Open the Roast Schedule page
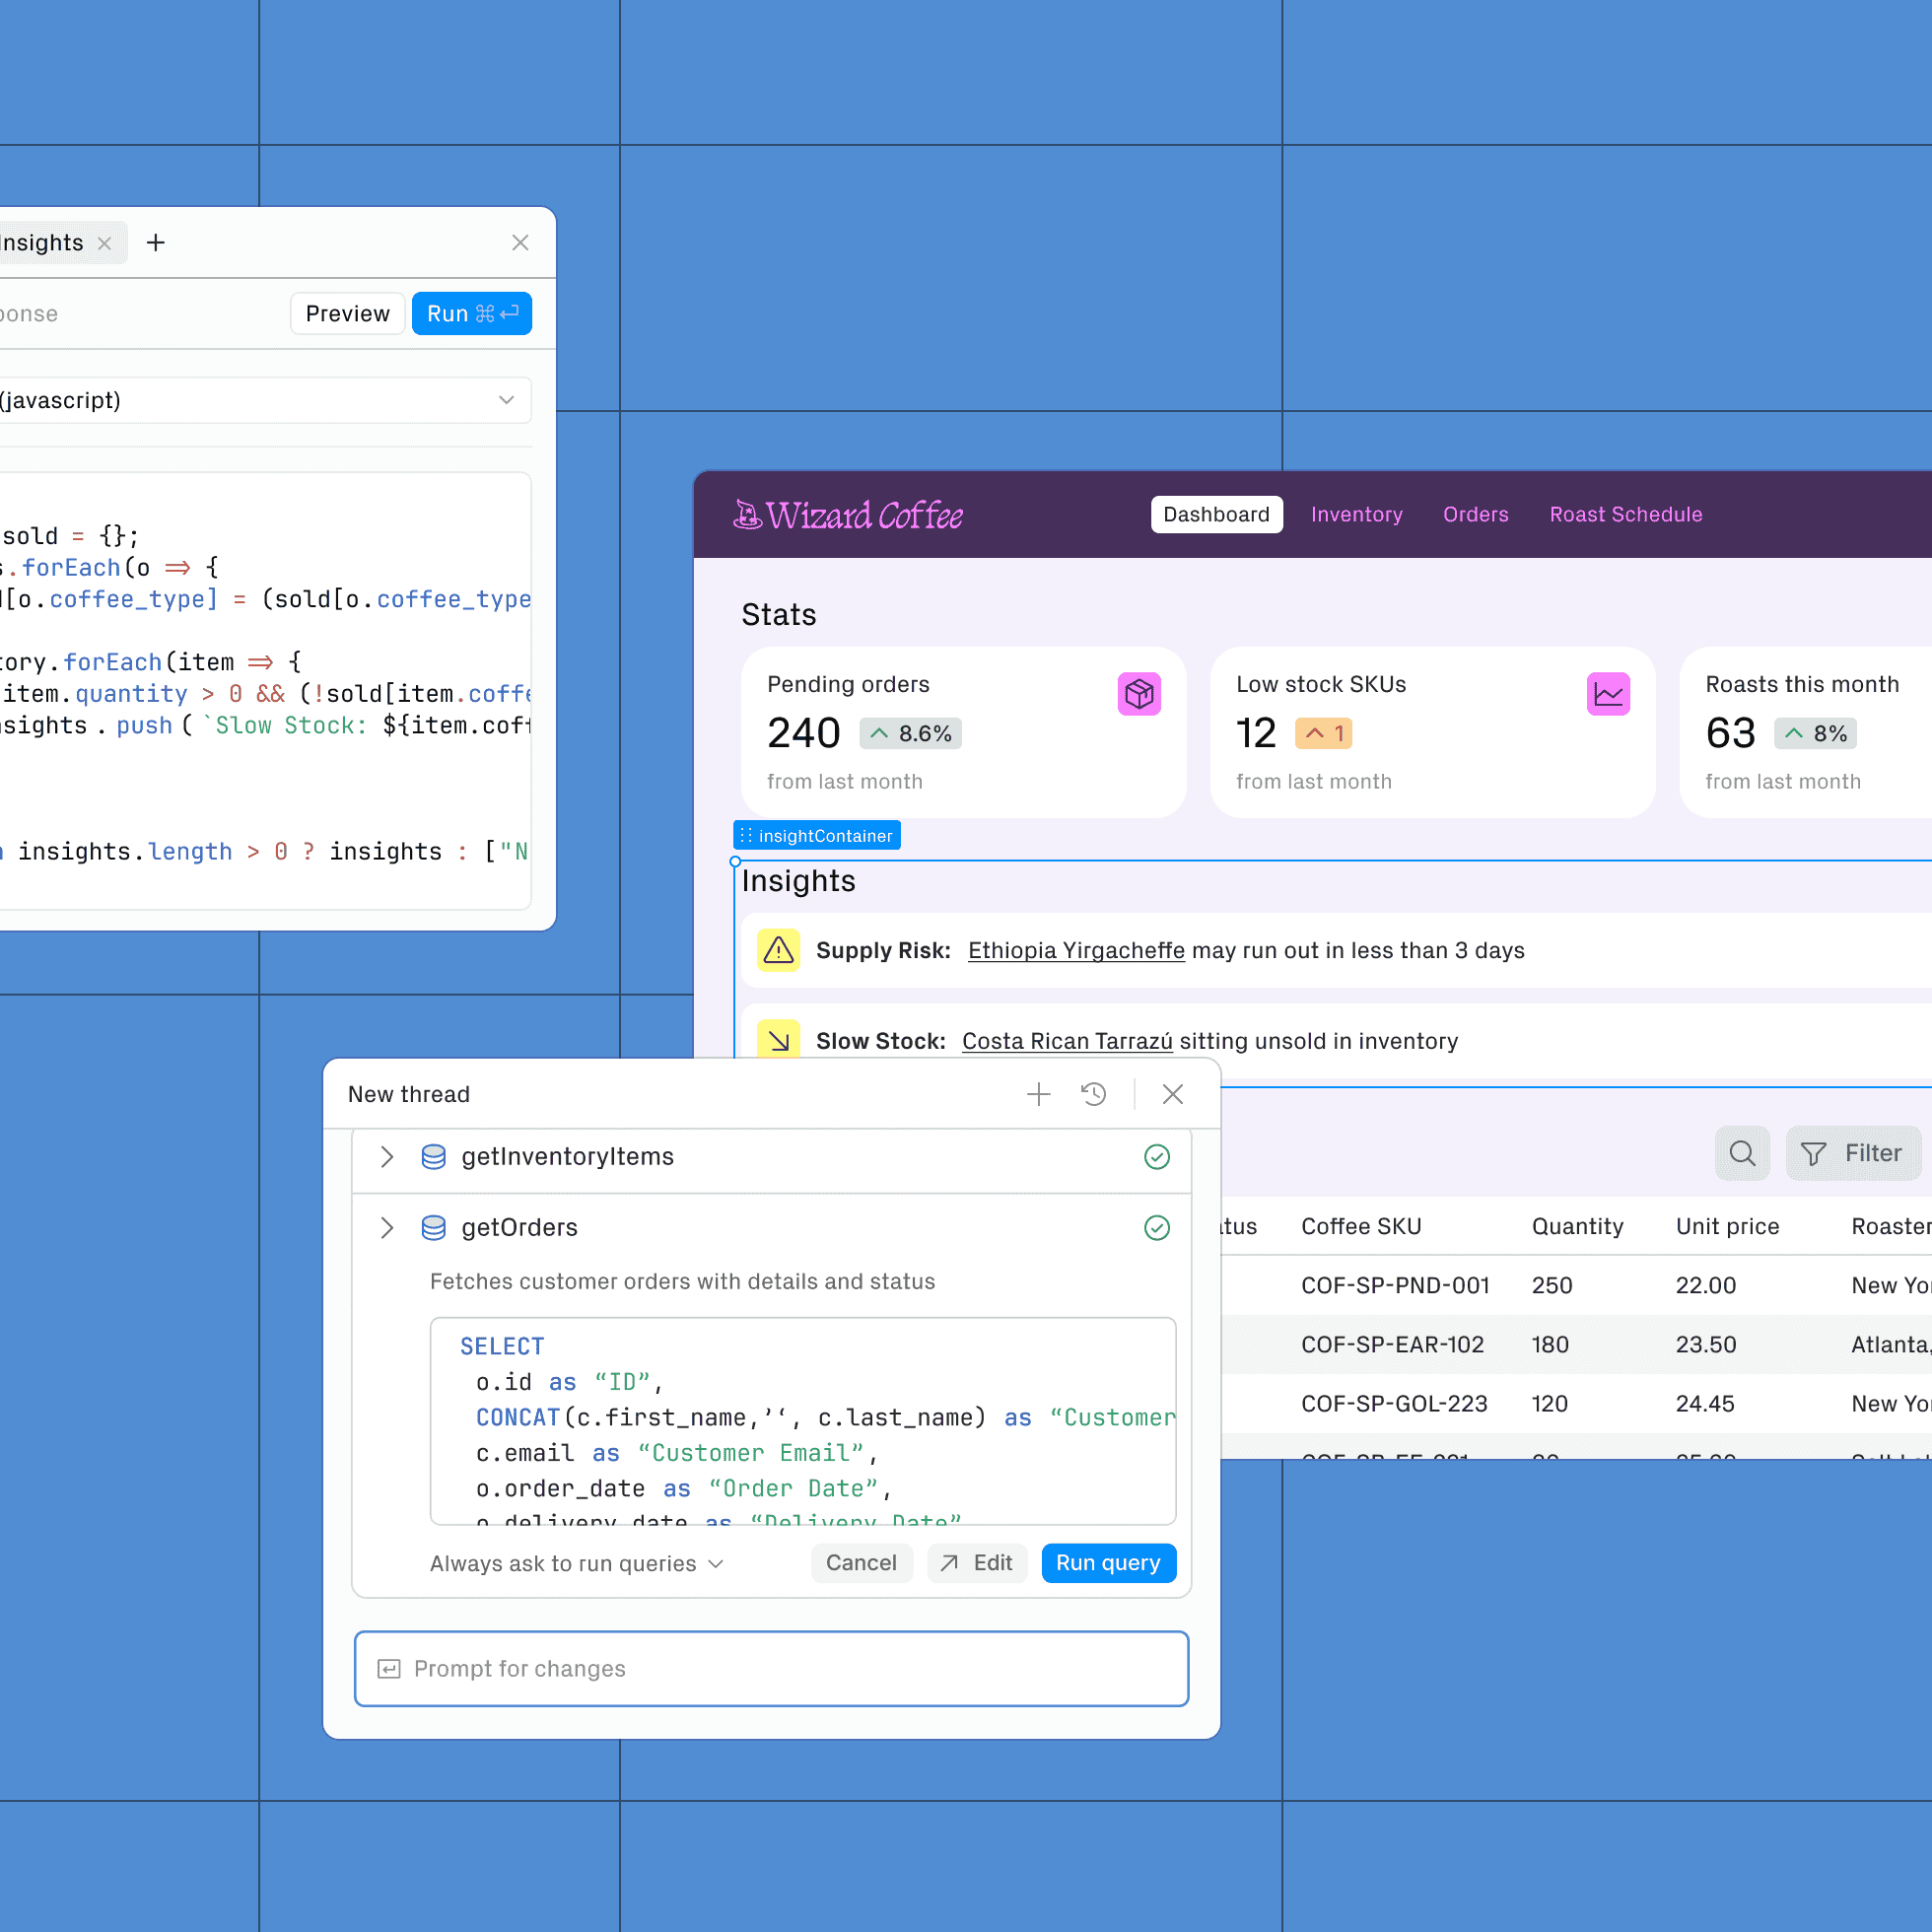Image resolution: width=1932 pixels, height=1932 pixels. [1625, 514]
